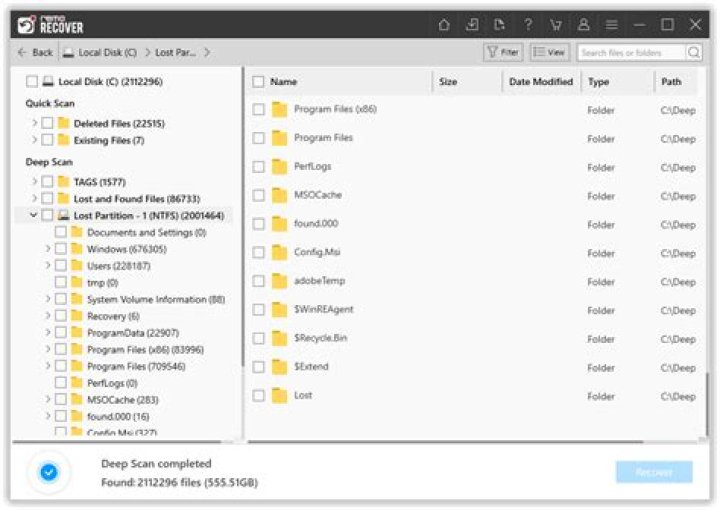Open the hamburger menu icon
This screenshot has height=510, width=720.
(x=612, y=25)
